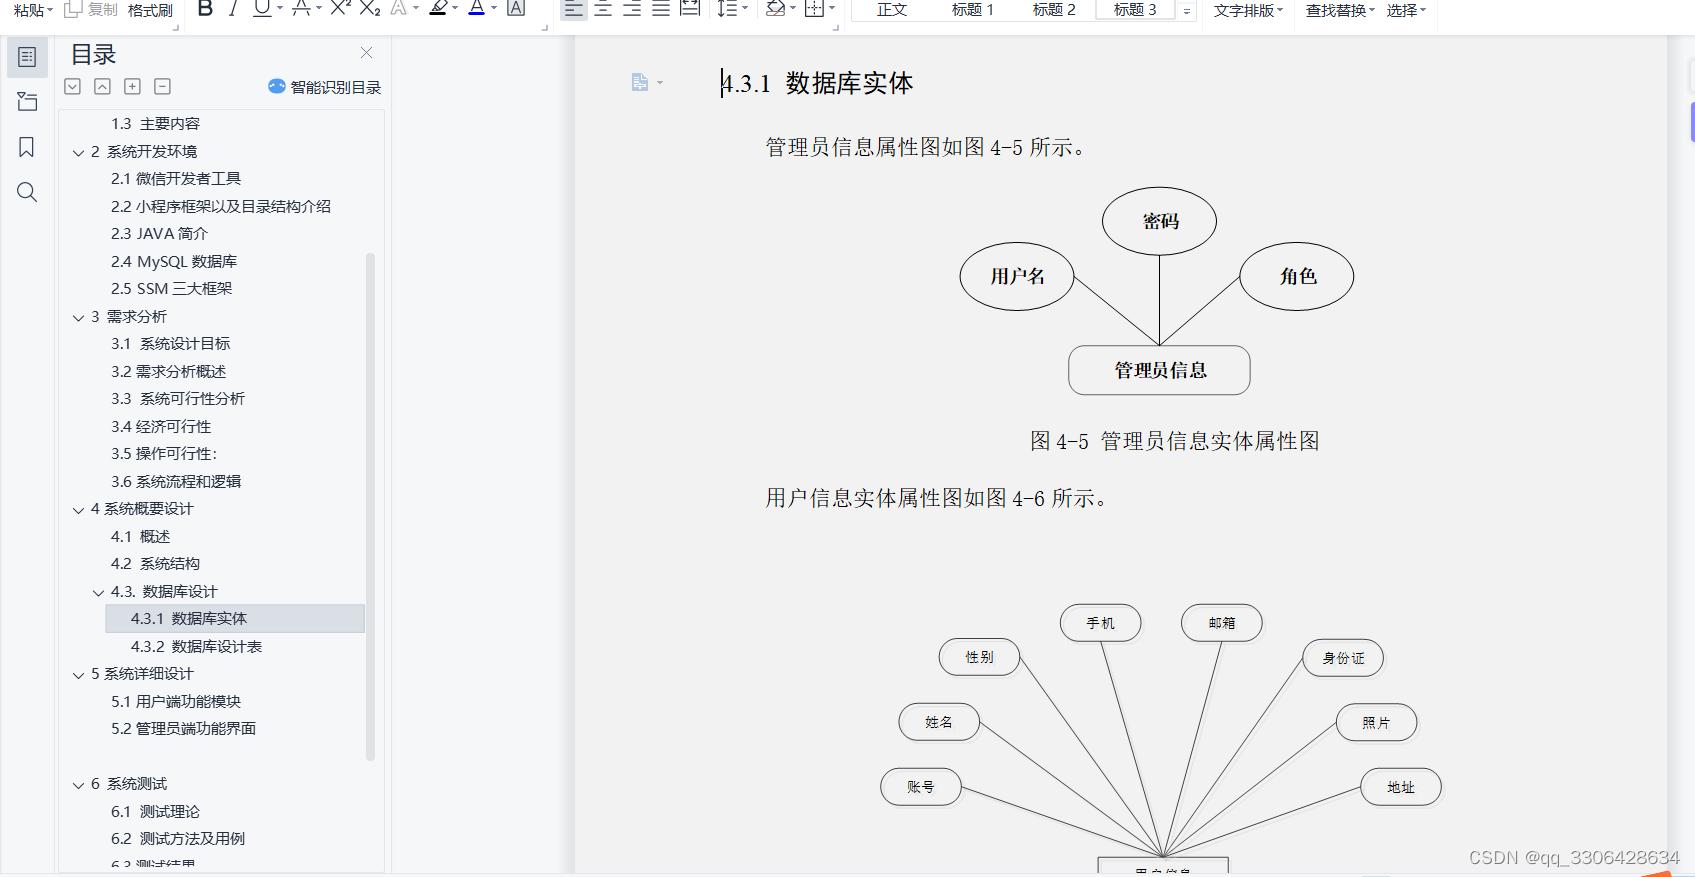The width and height of the screenshot is (1695, 877).
Task: Open line spacing dropdown arrow
Action: [745, 9]
